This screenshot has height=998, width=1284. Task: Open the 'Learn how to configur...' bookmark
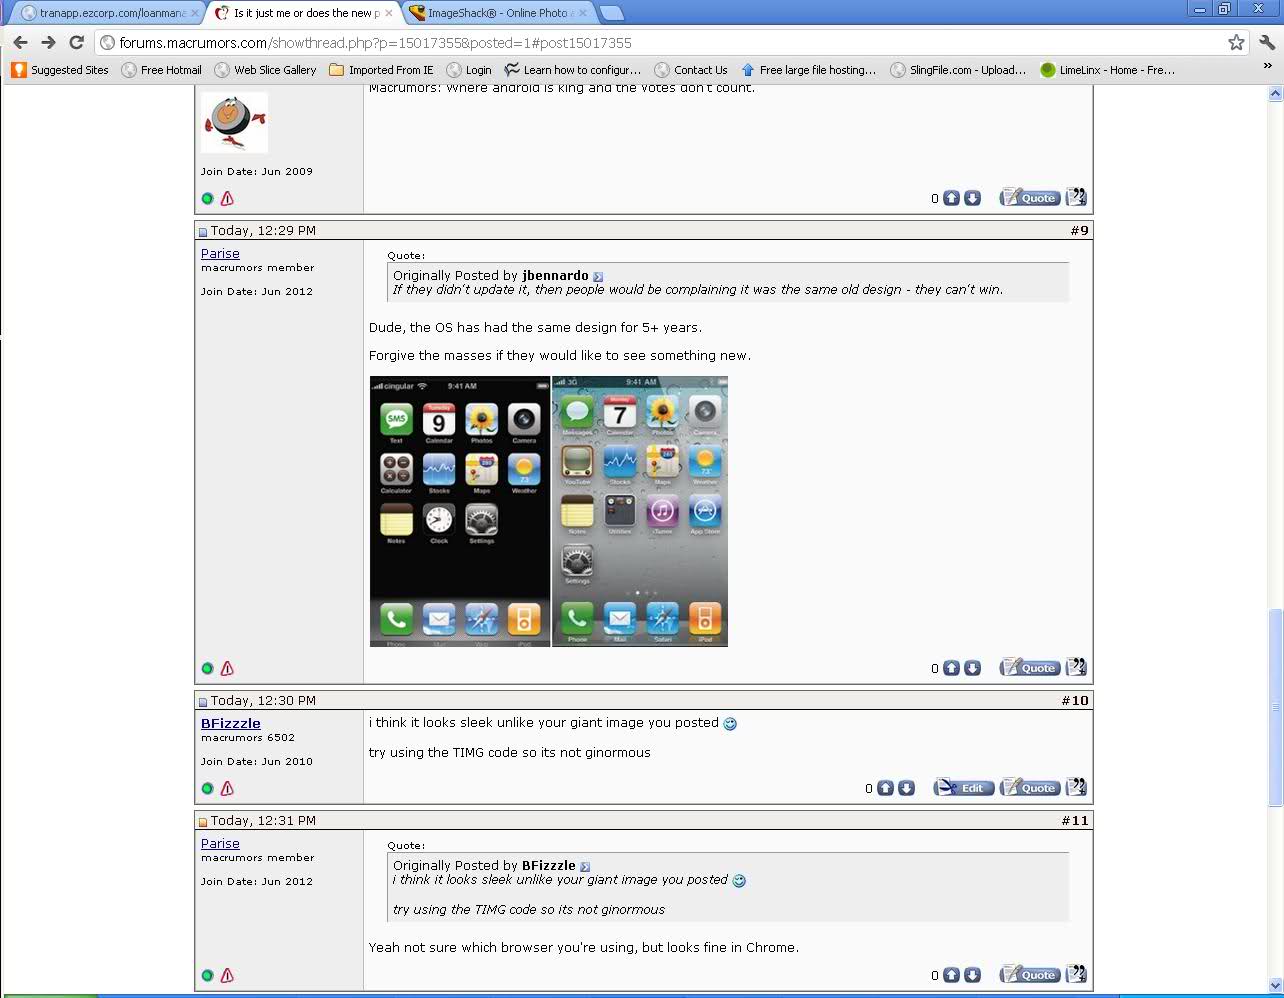pos(573,70)
